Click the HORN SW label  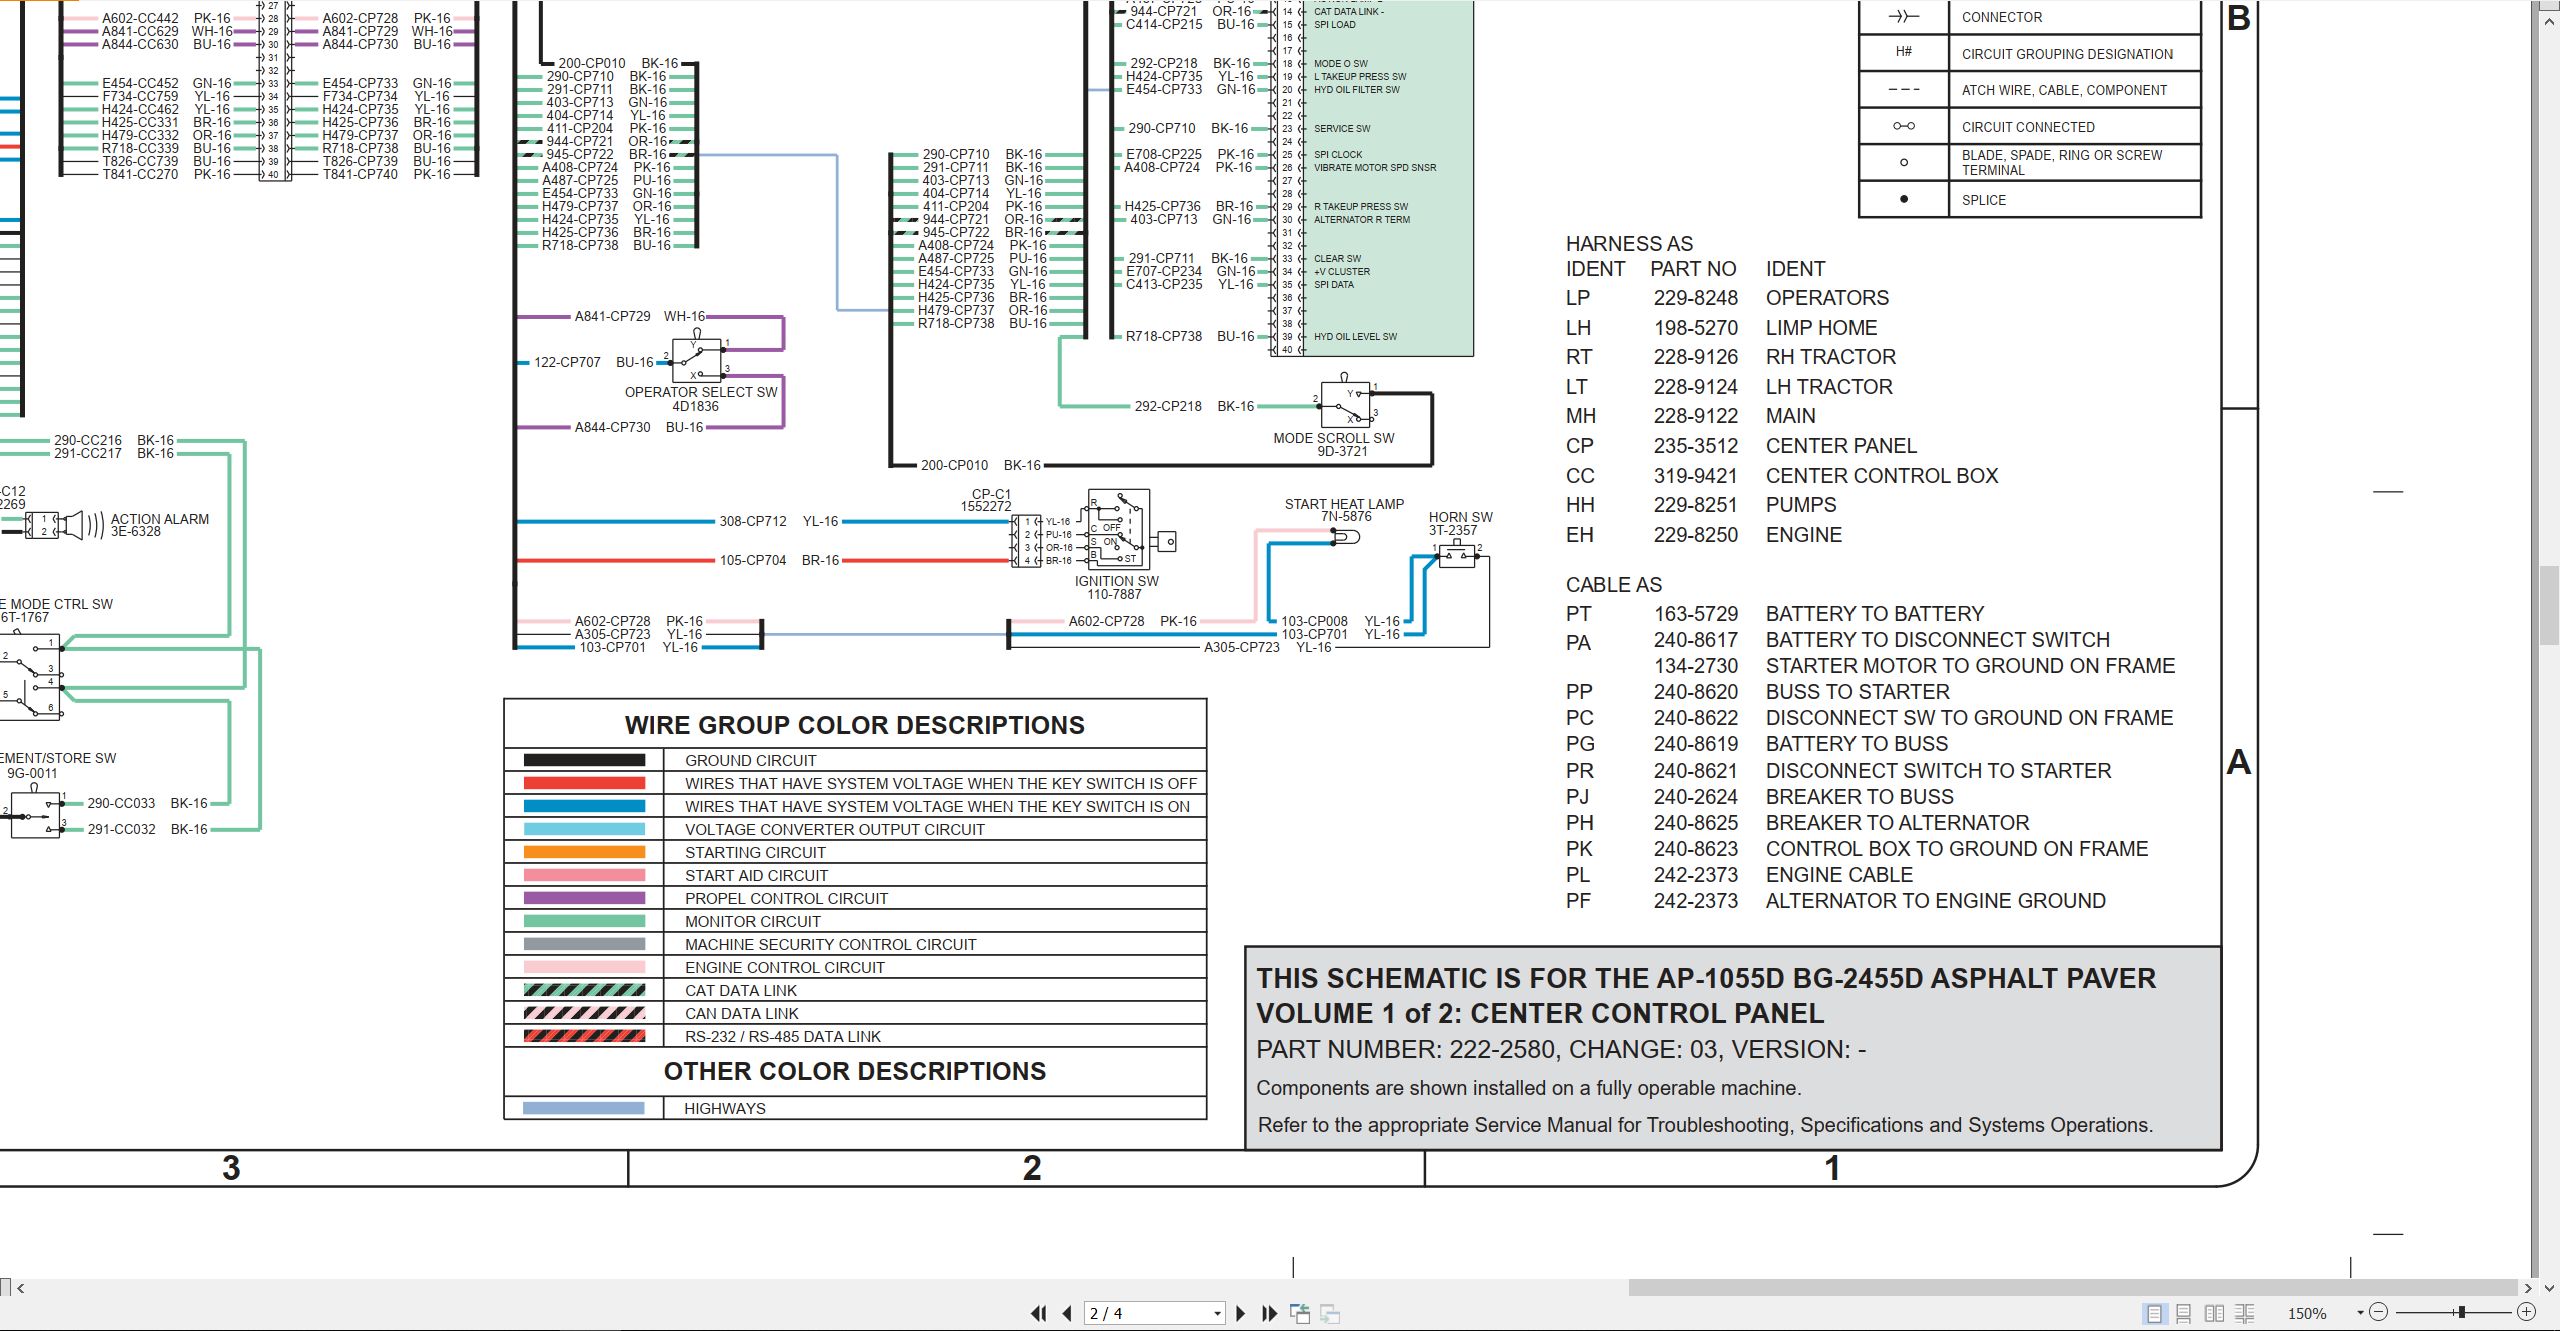coord(1461,517)
